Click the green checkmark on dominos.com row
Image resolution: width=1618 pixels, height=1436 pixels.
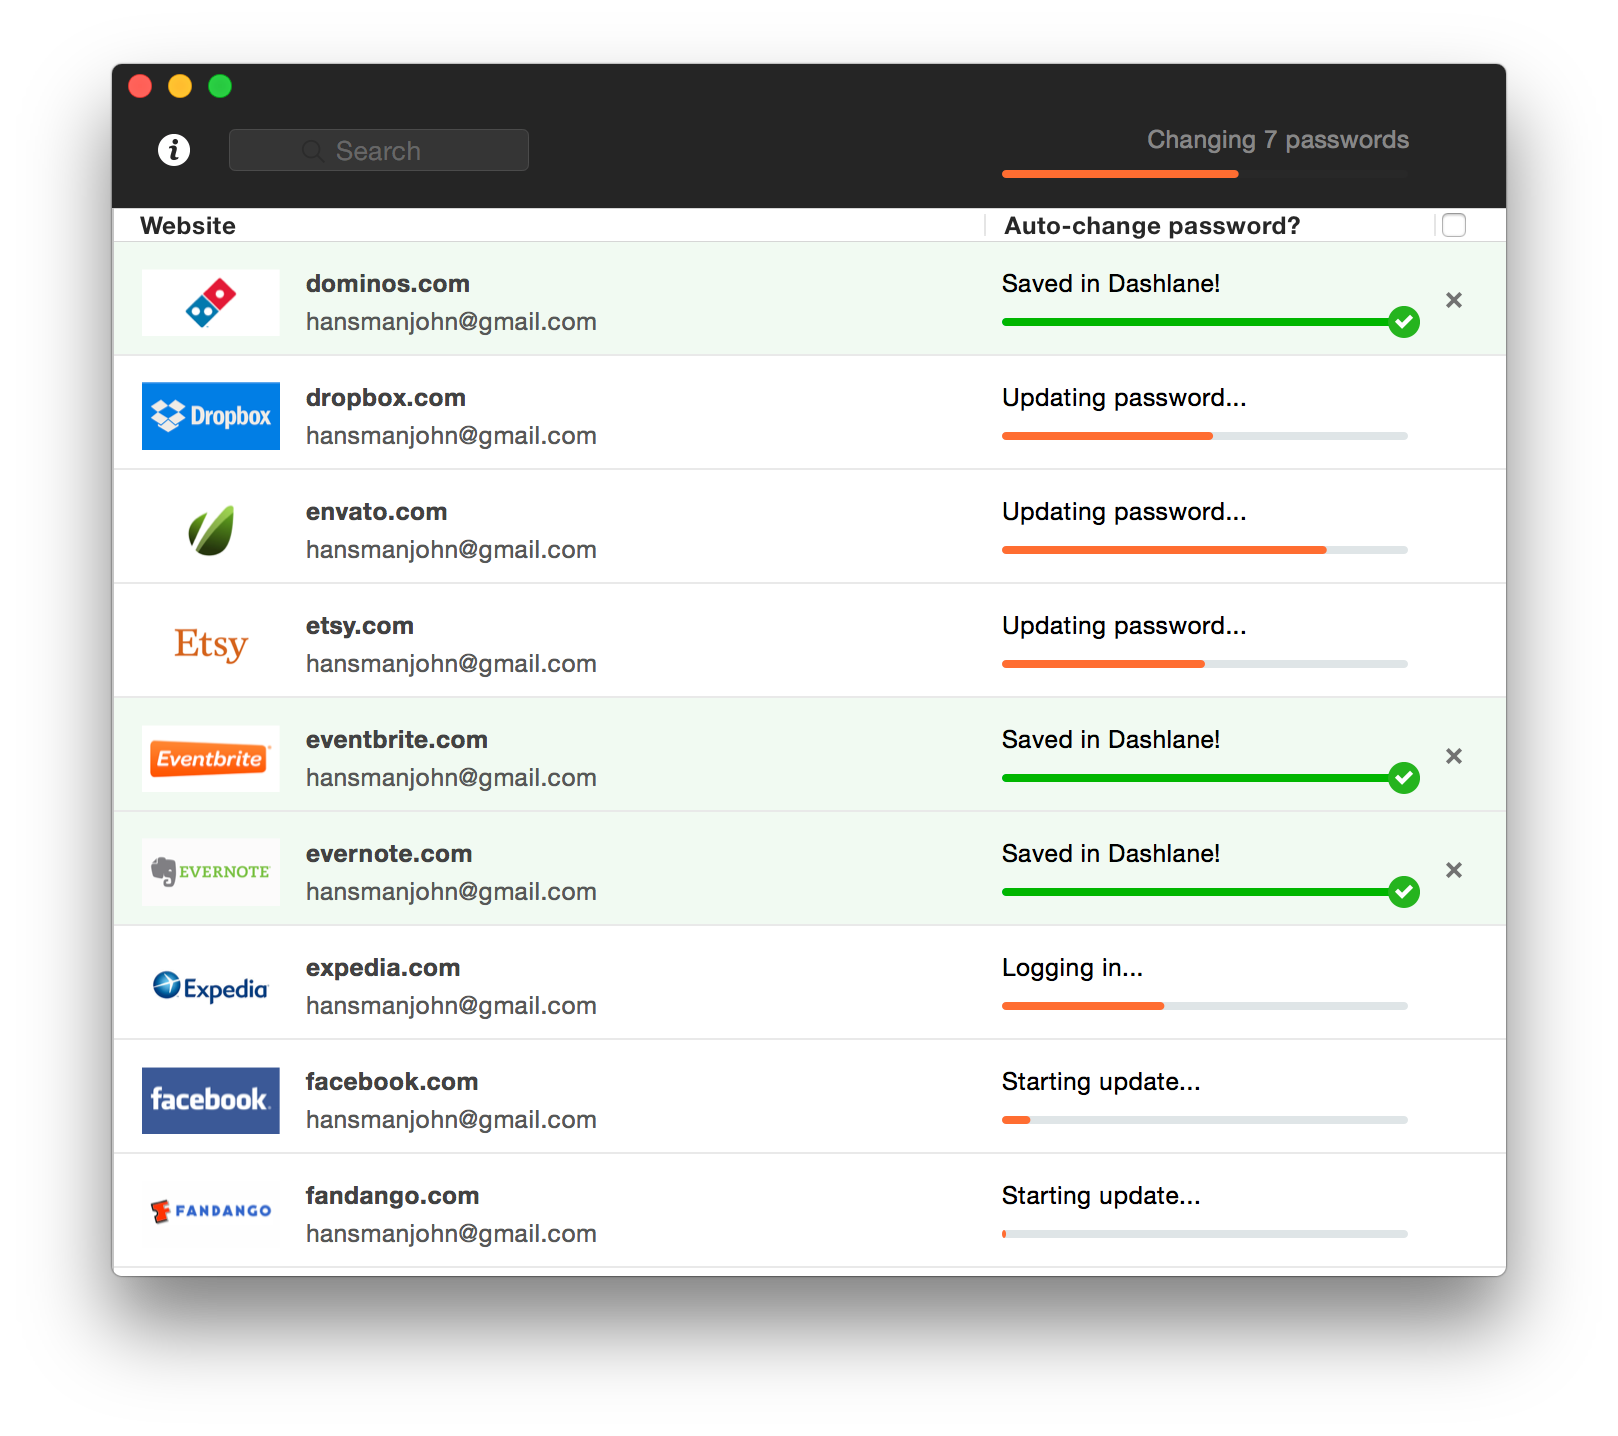click(x=1404, y=321)
